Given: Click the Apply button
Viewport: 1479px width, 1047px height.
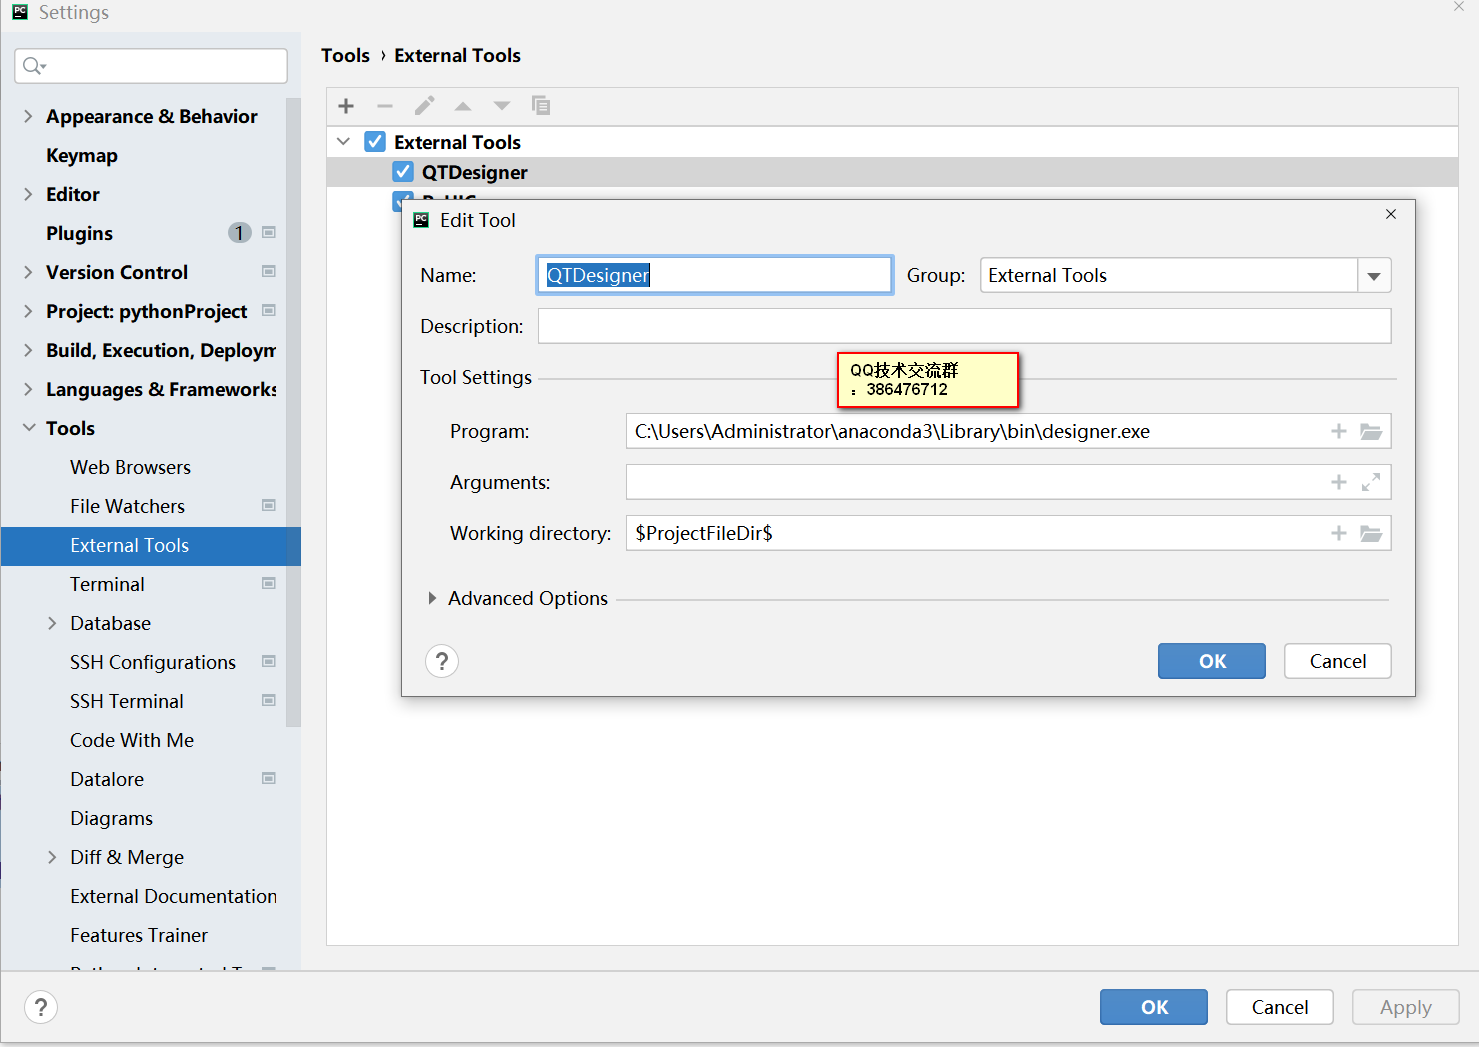Looking at the screenshot, I should point(1406,1007).
